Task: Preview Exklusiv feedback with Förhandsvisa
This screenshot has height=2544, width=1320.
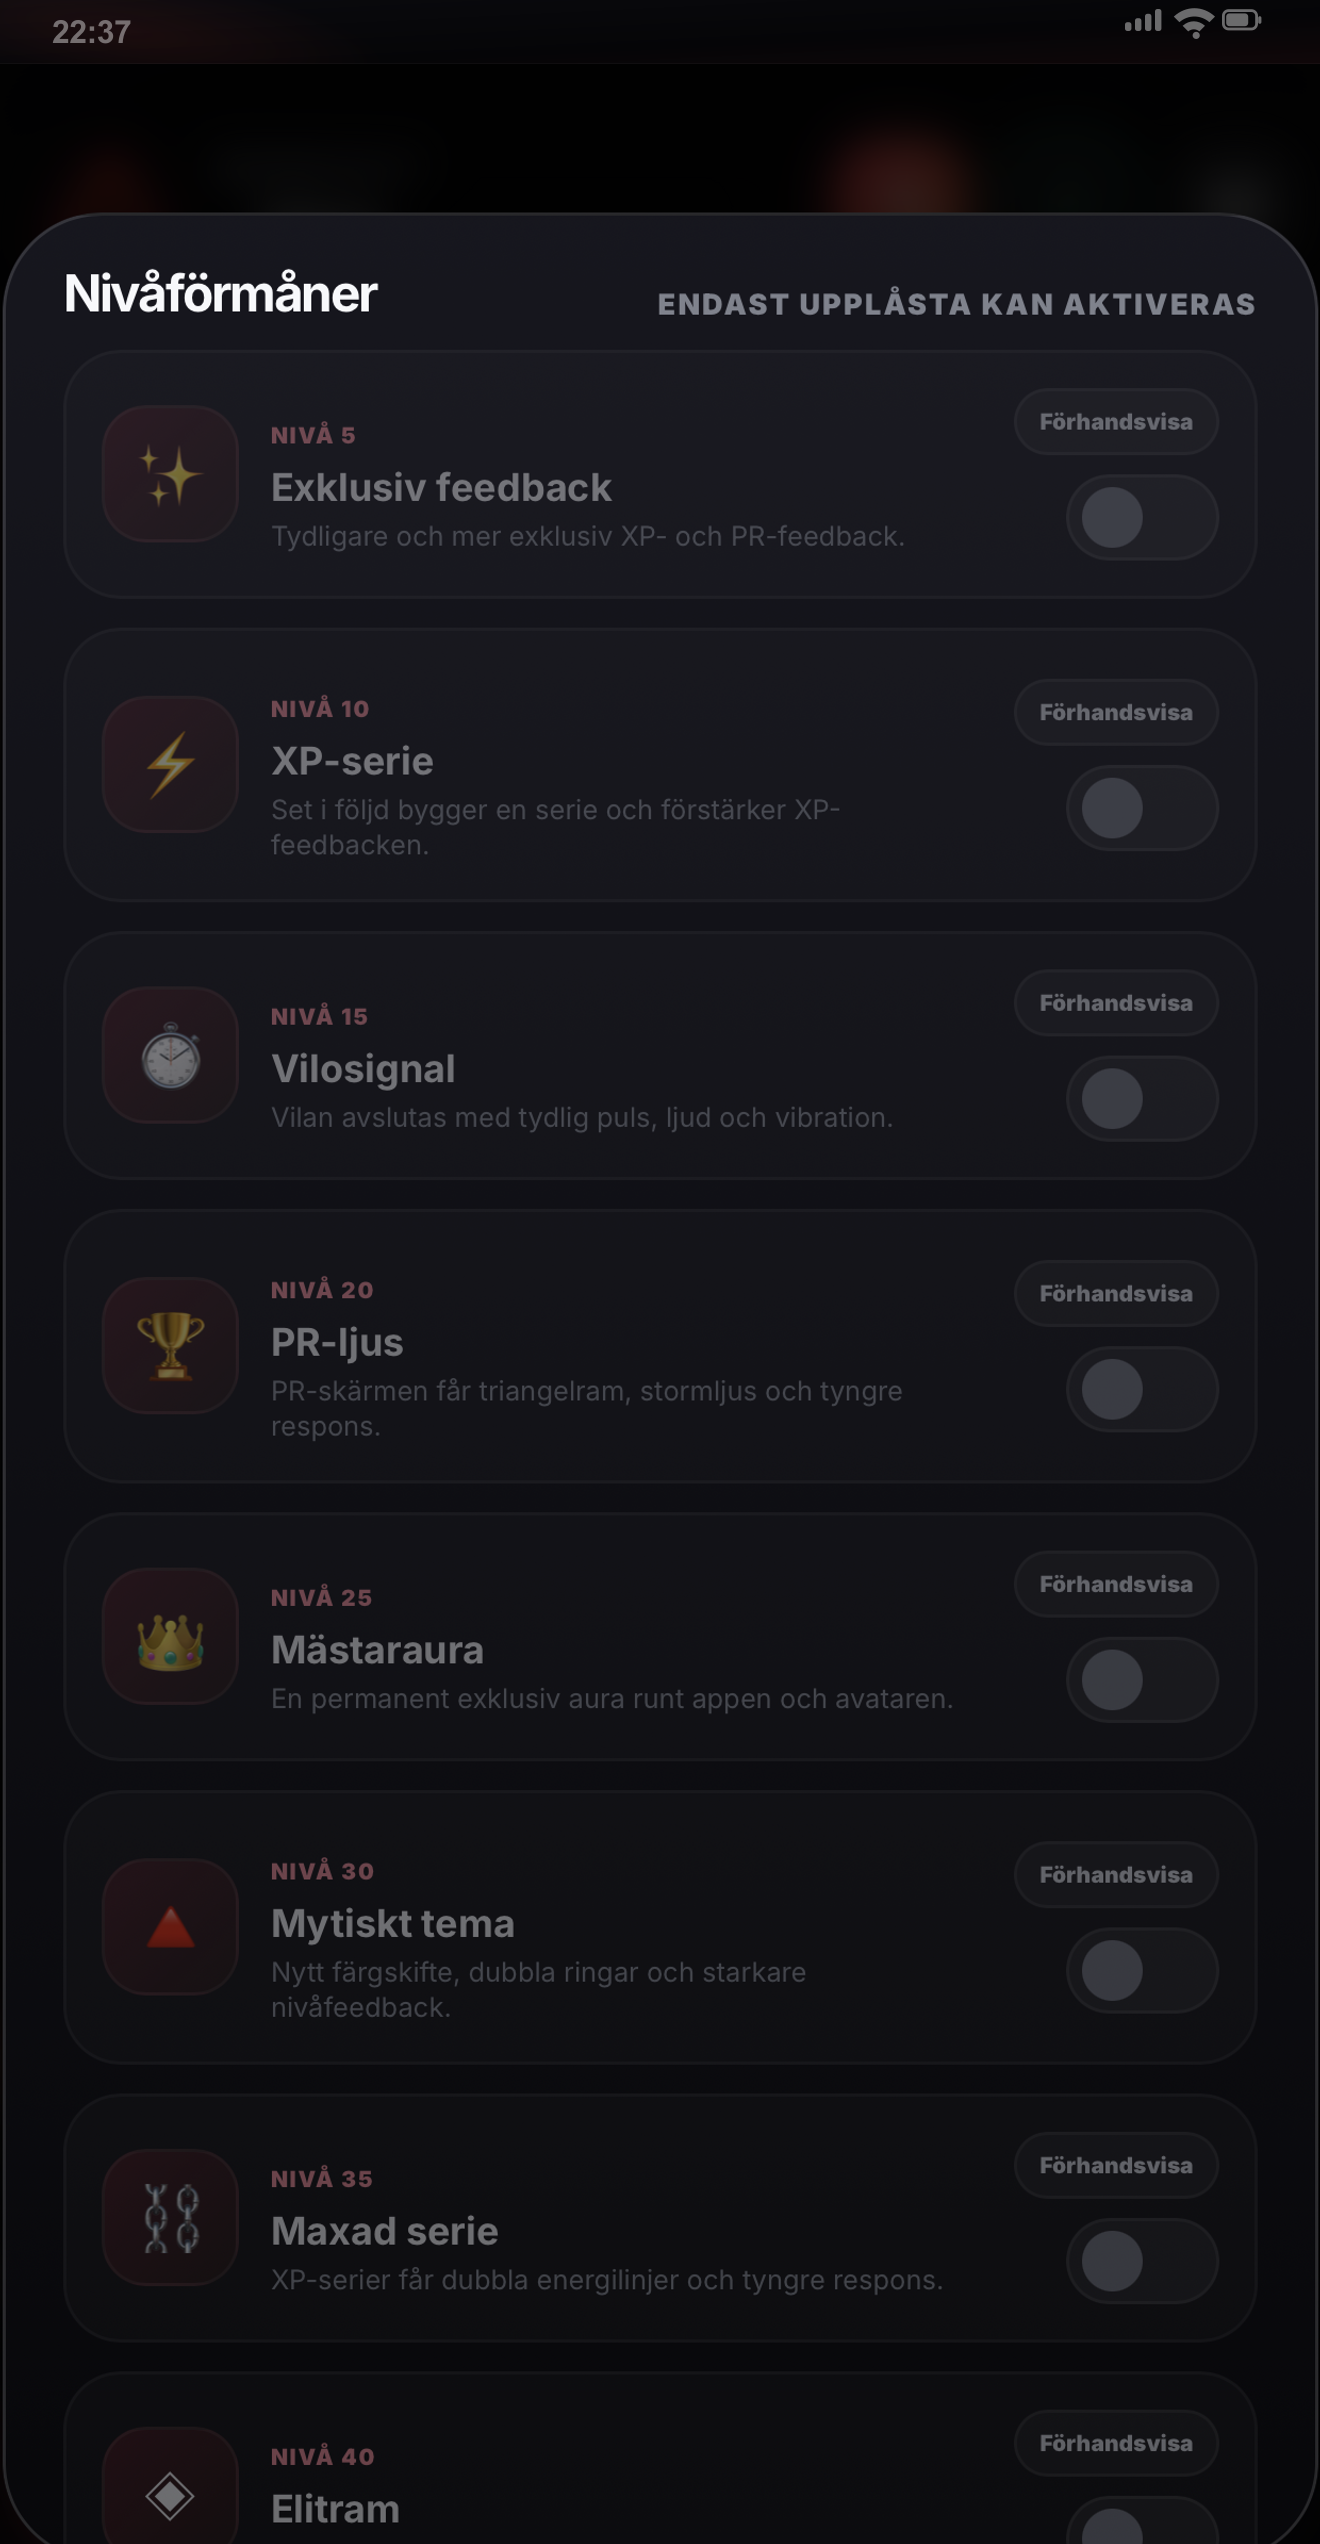Action: [1116, 422]
